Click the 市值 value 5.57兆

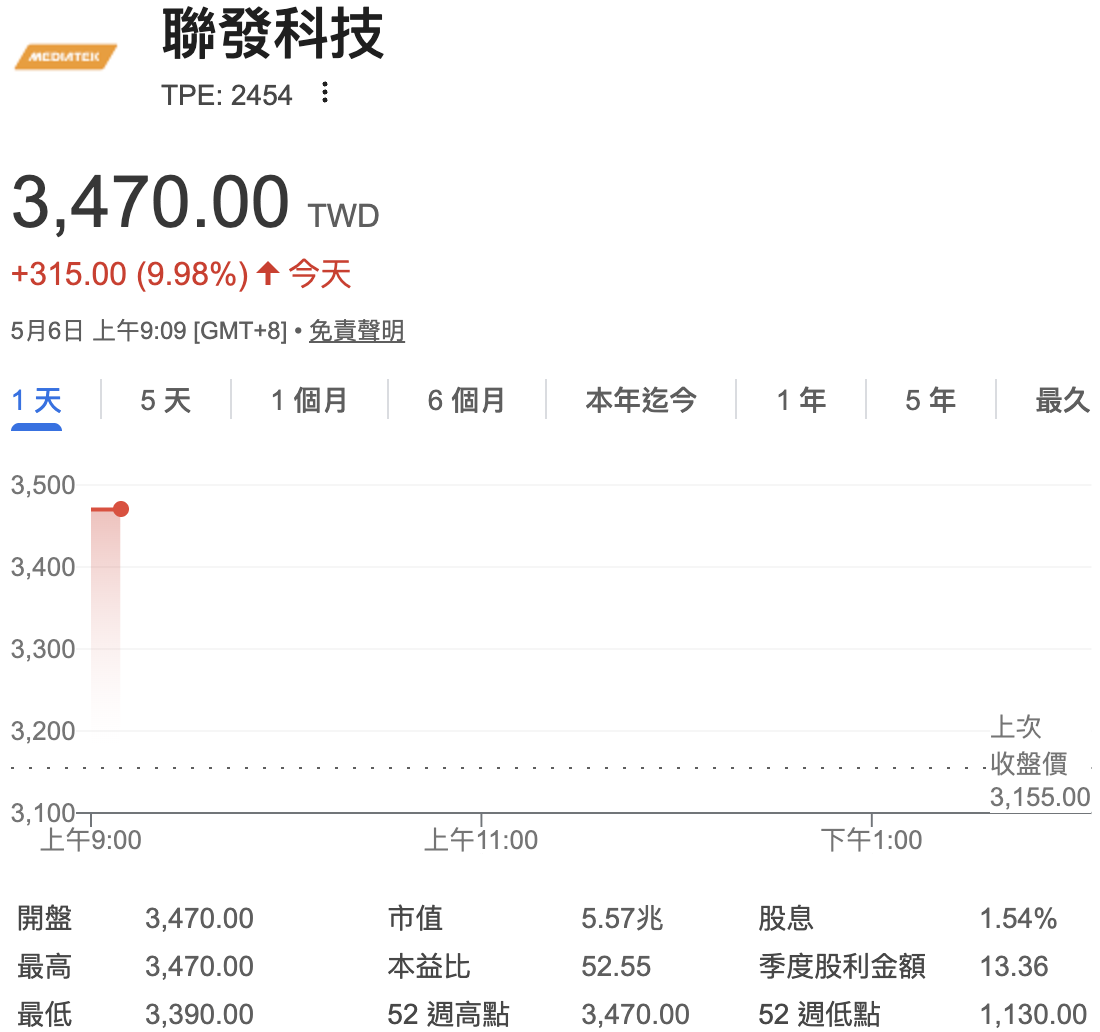(x=622, y=918)
